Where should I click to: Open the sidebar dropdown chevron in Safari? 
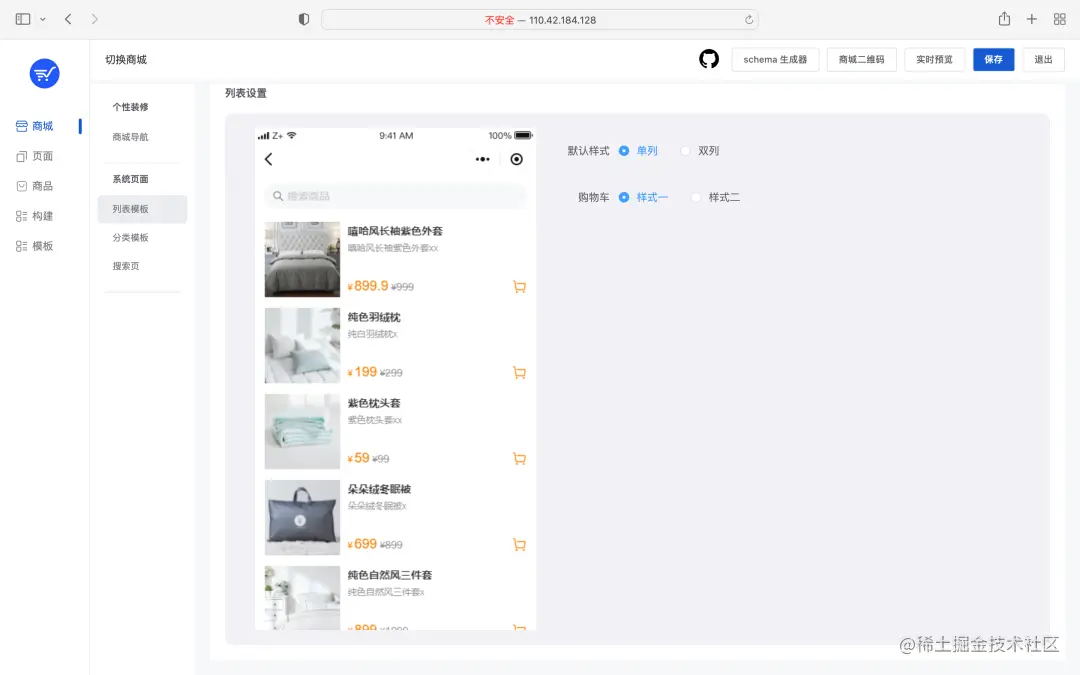pos(43,19)
